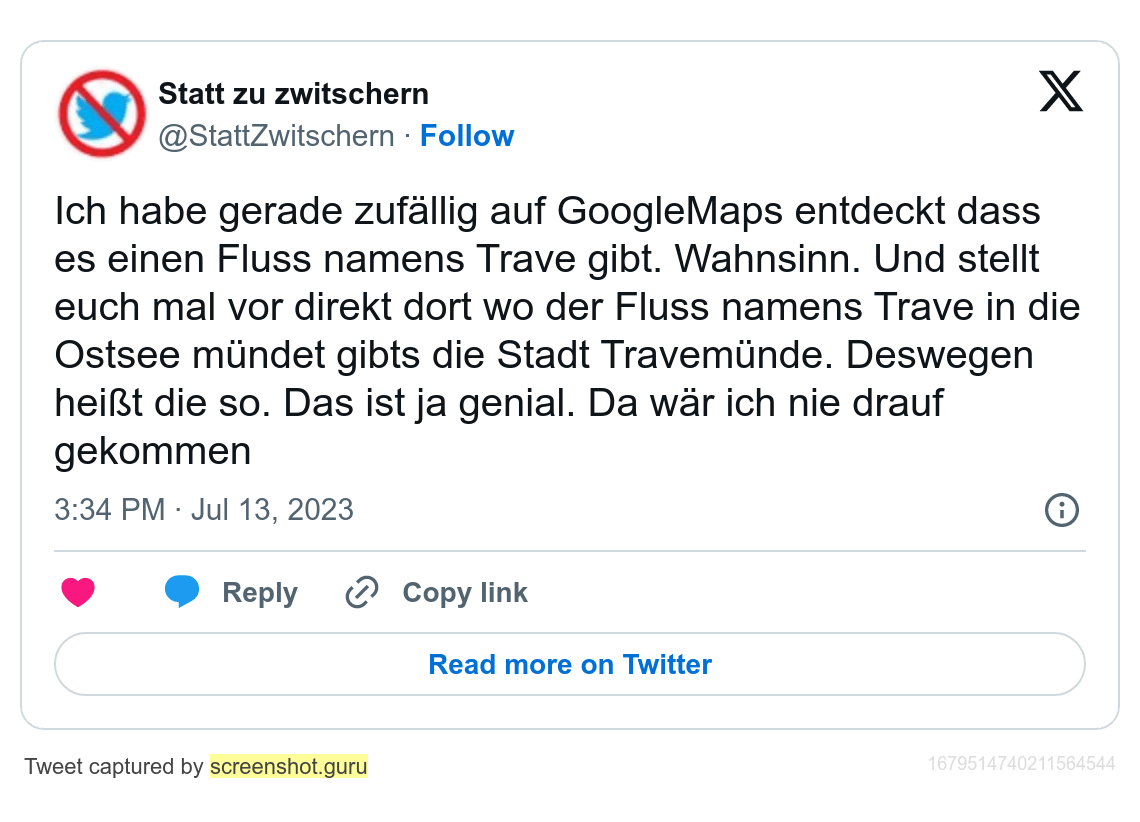Open the tweet info circle icon
1140x822 pixels.
pyautogui.click(x=1061, y=510)
